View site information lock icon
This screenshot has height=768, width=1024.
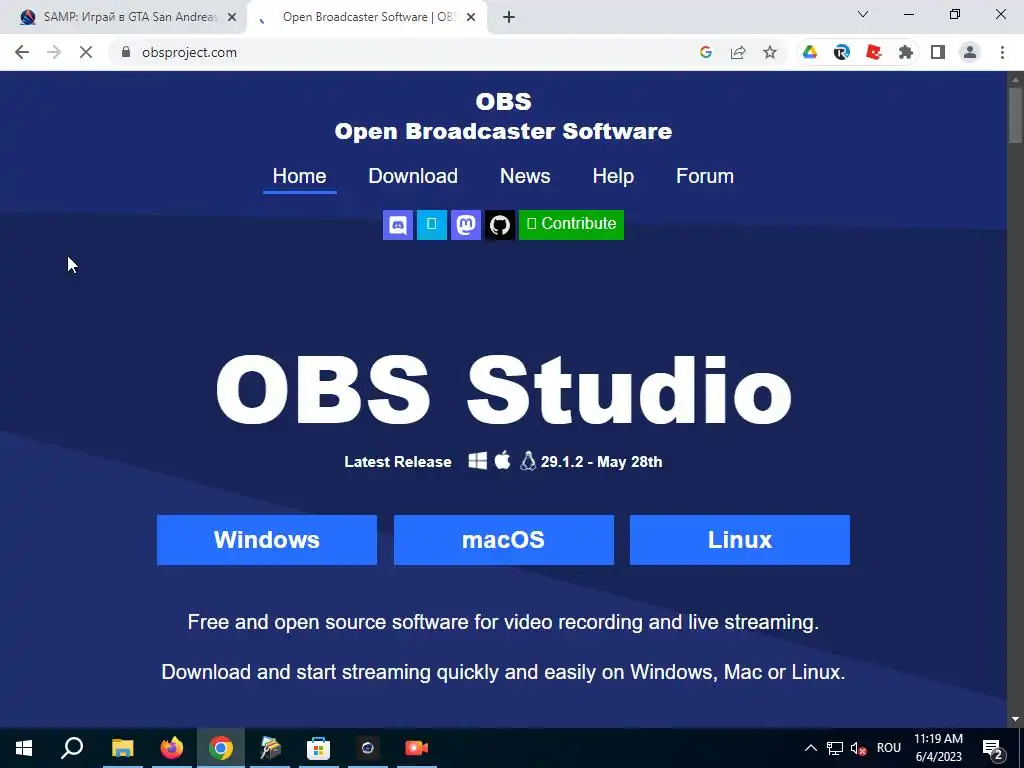126,52
